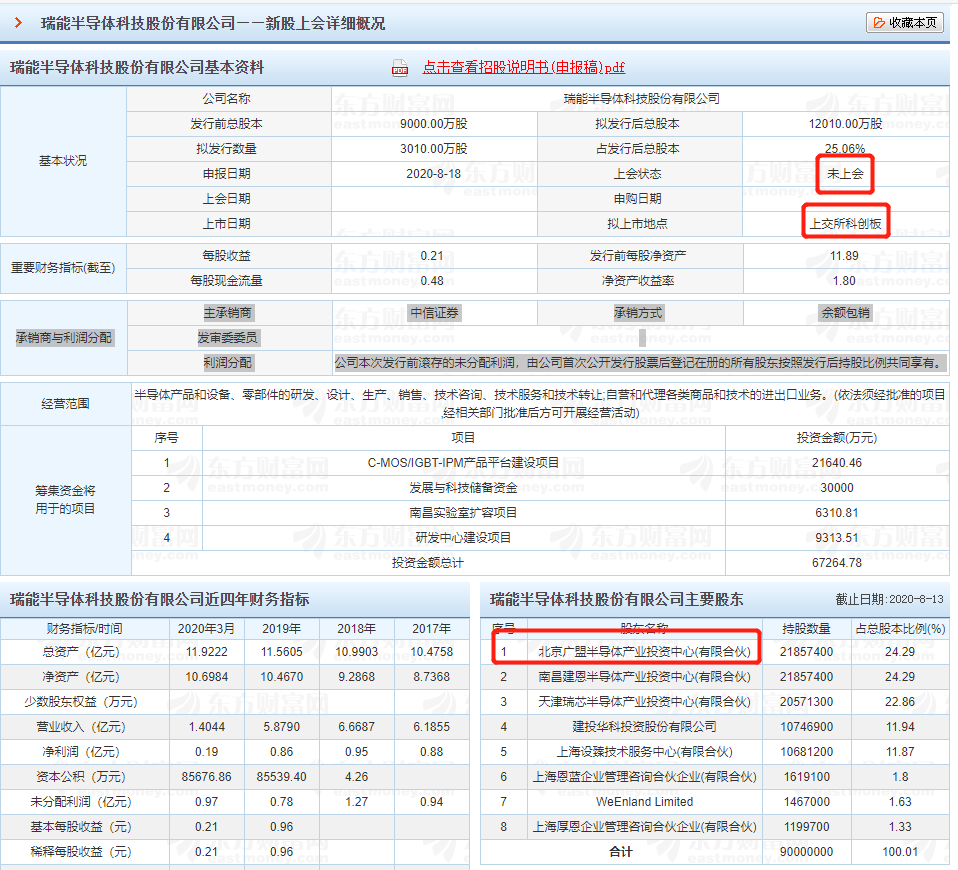The width and height of the screenshot is (958, 870).
Task: Click the 9000.00万股 pre-issue share capital value
Action: tap(433, 123)
